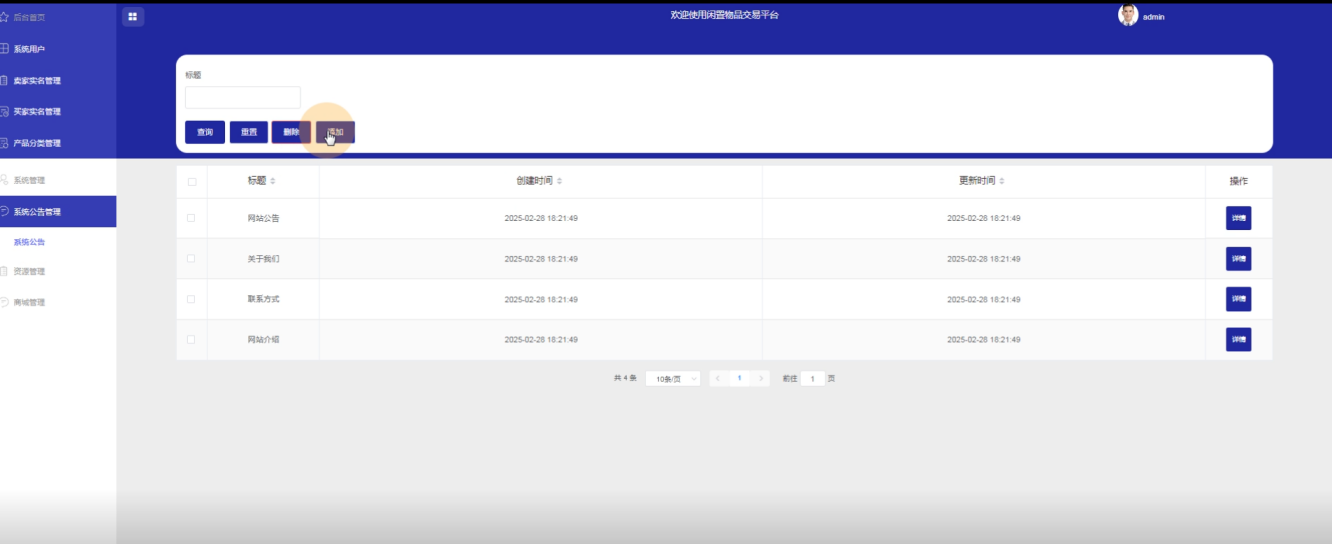Image resolution: width=1332 pixels, height=544 pixels.
Task: Go to previous page arrow
Action: 718,379
